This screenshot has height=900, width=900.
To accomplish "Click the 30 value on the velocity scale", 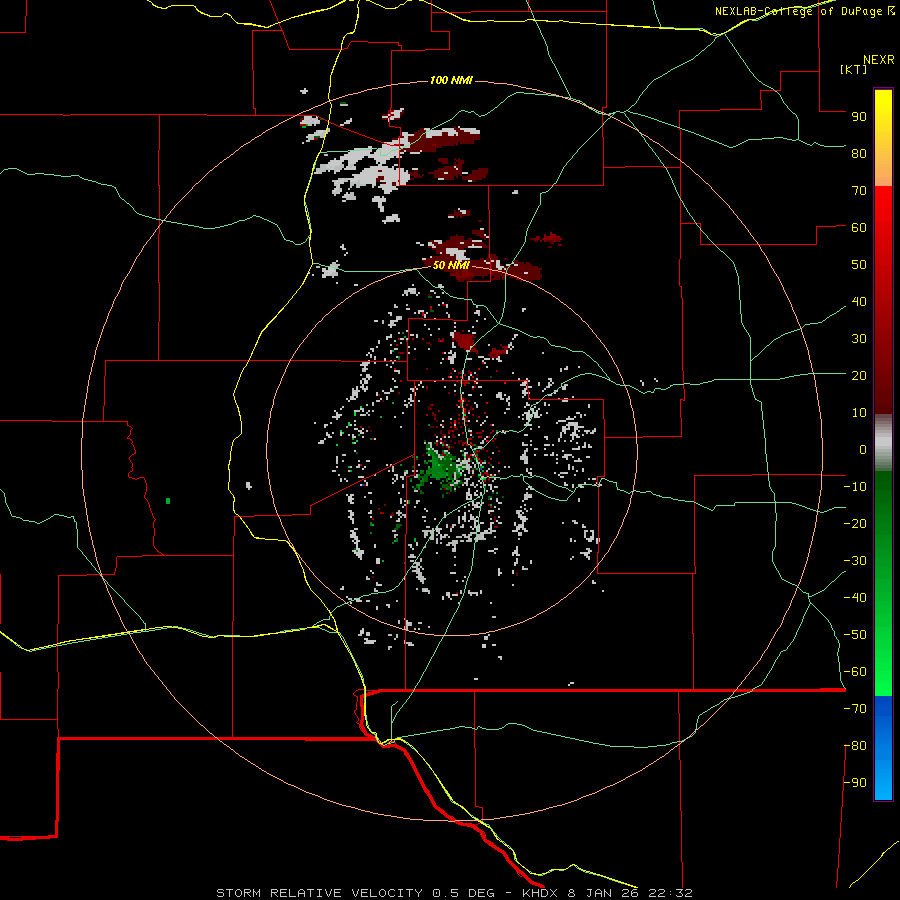I will point(859,339).
